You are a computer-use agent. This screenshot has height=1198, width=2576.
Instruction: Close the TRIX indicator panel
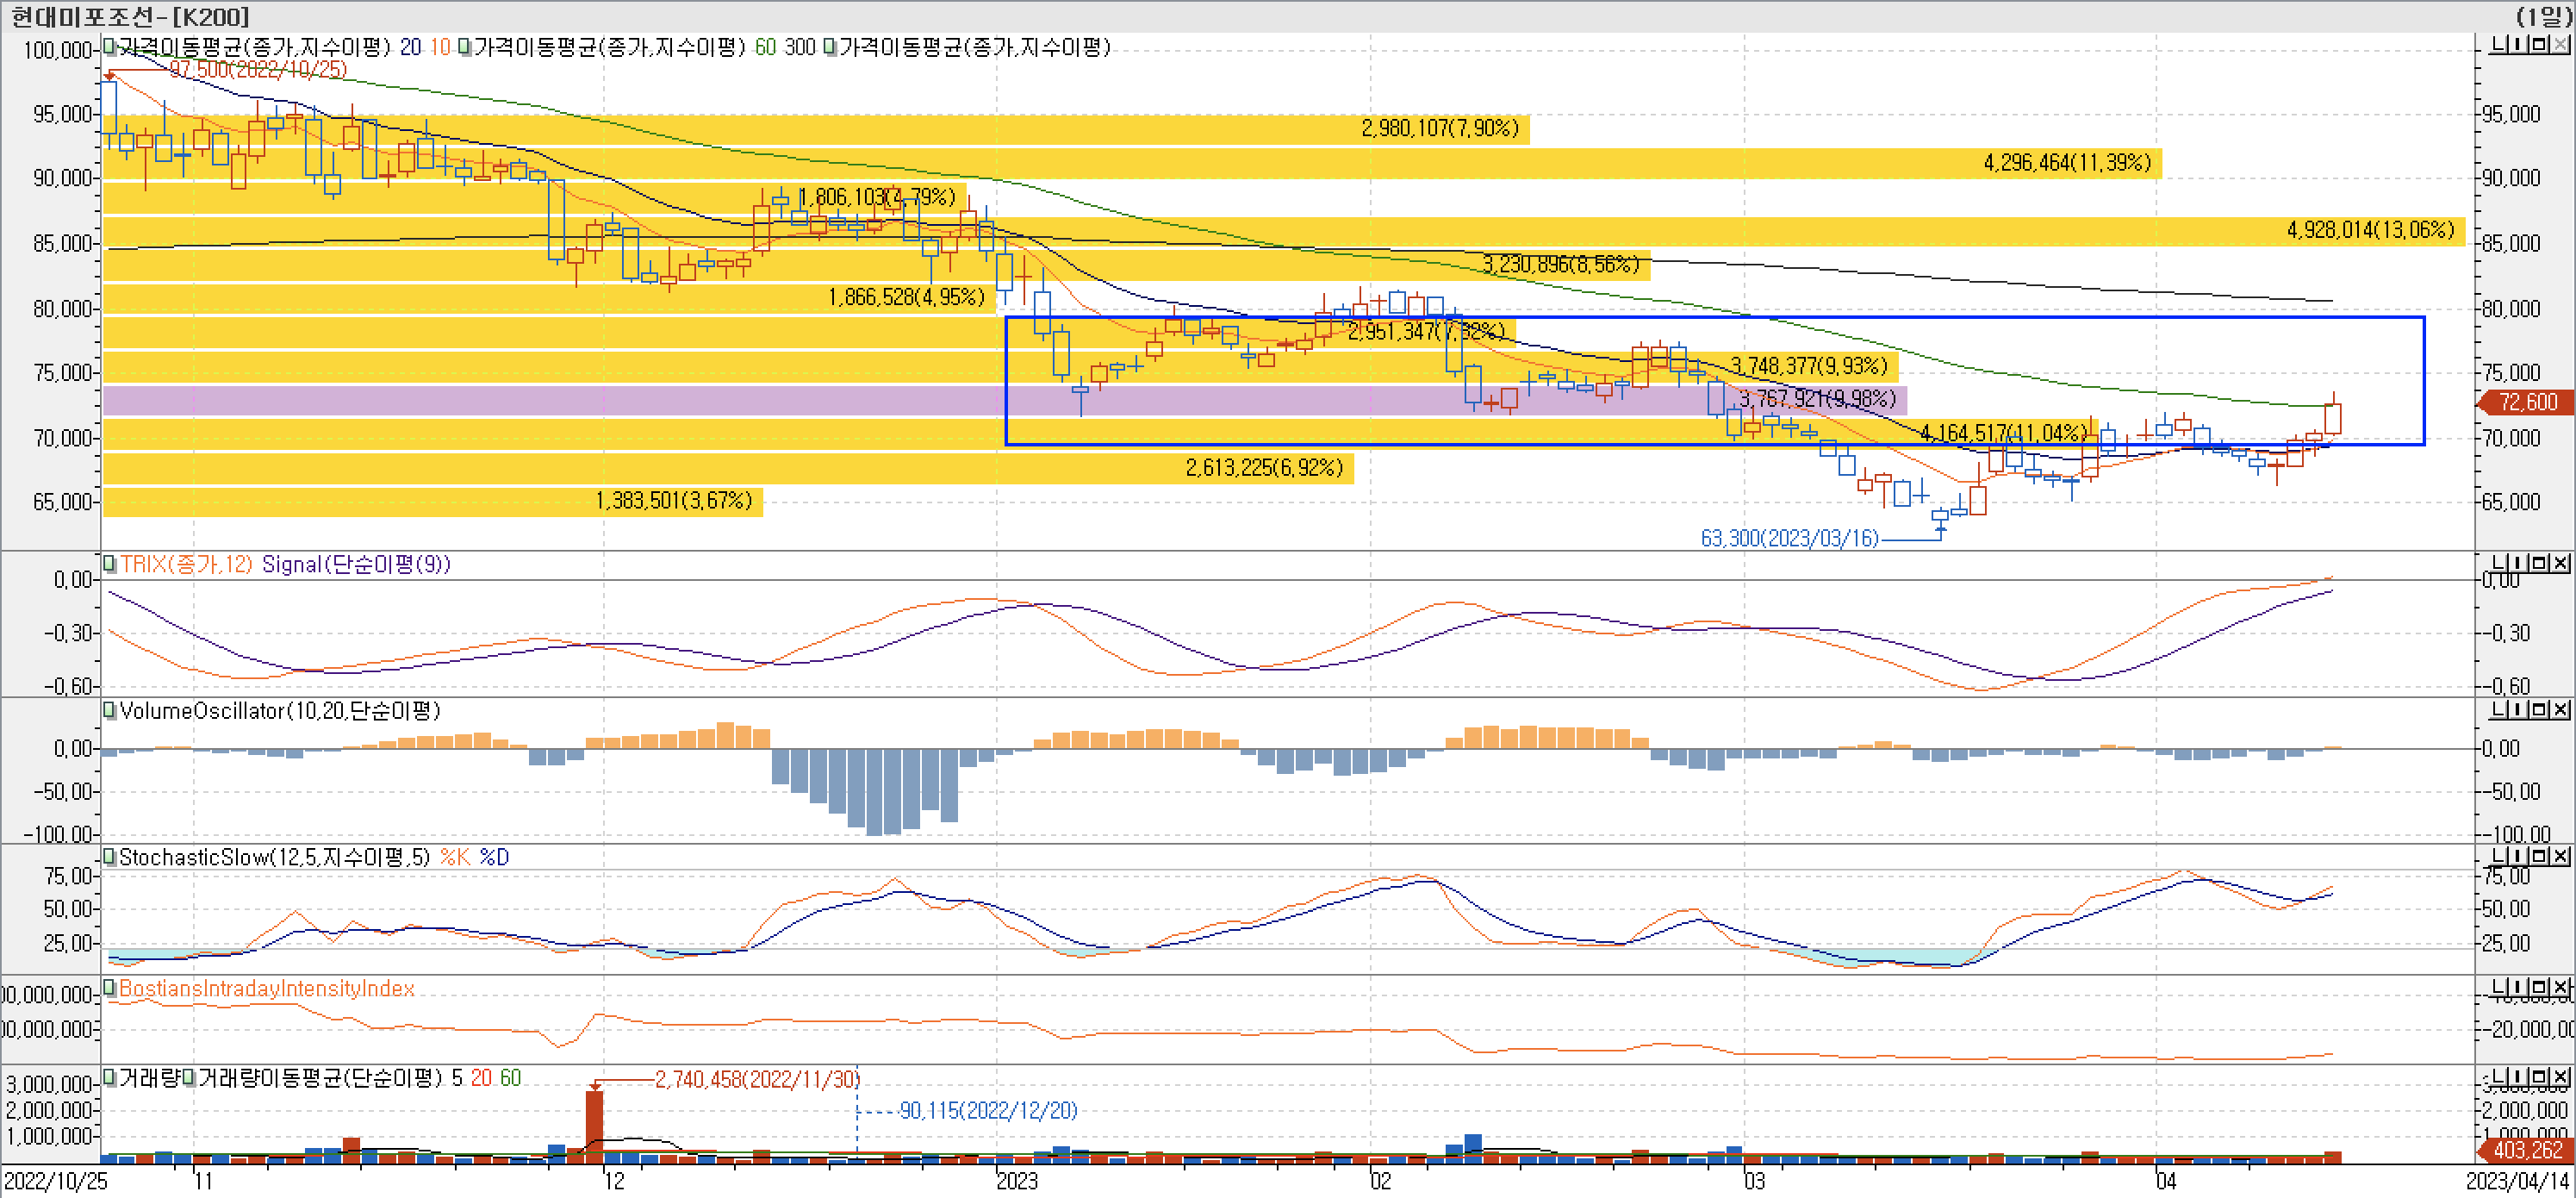2561,563
